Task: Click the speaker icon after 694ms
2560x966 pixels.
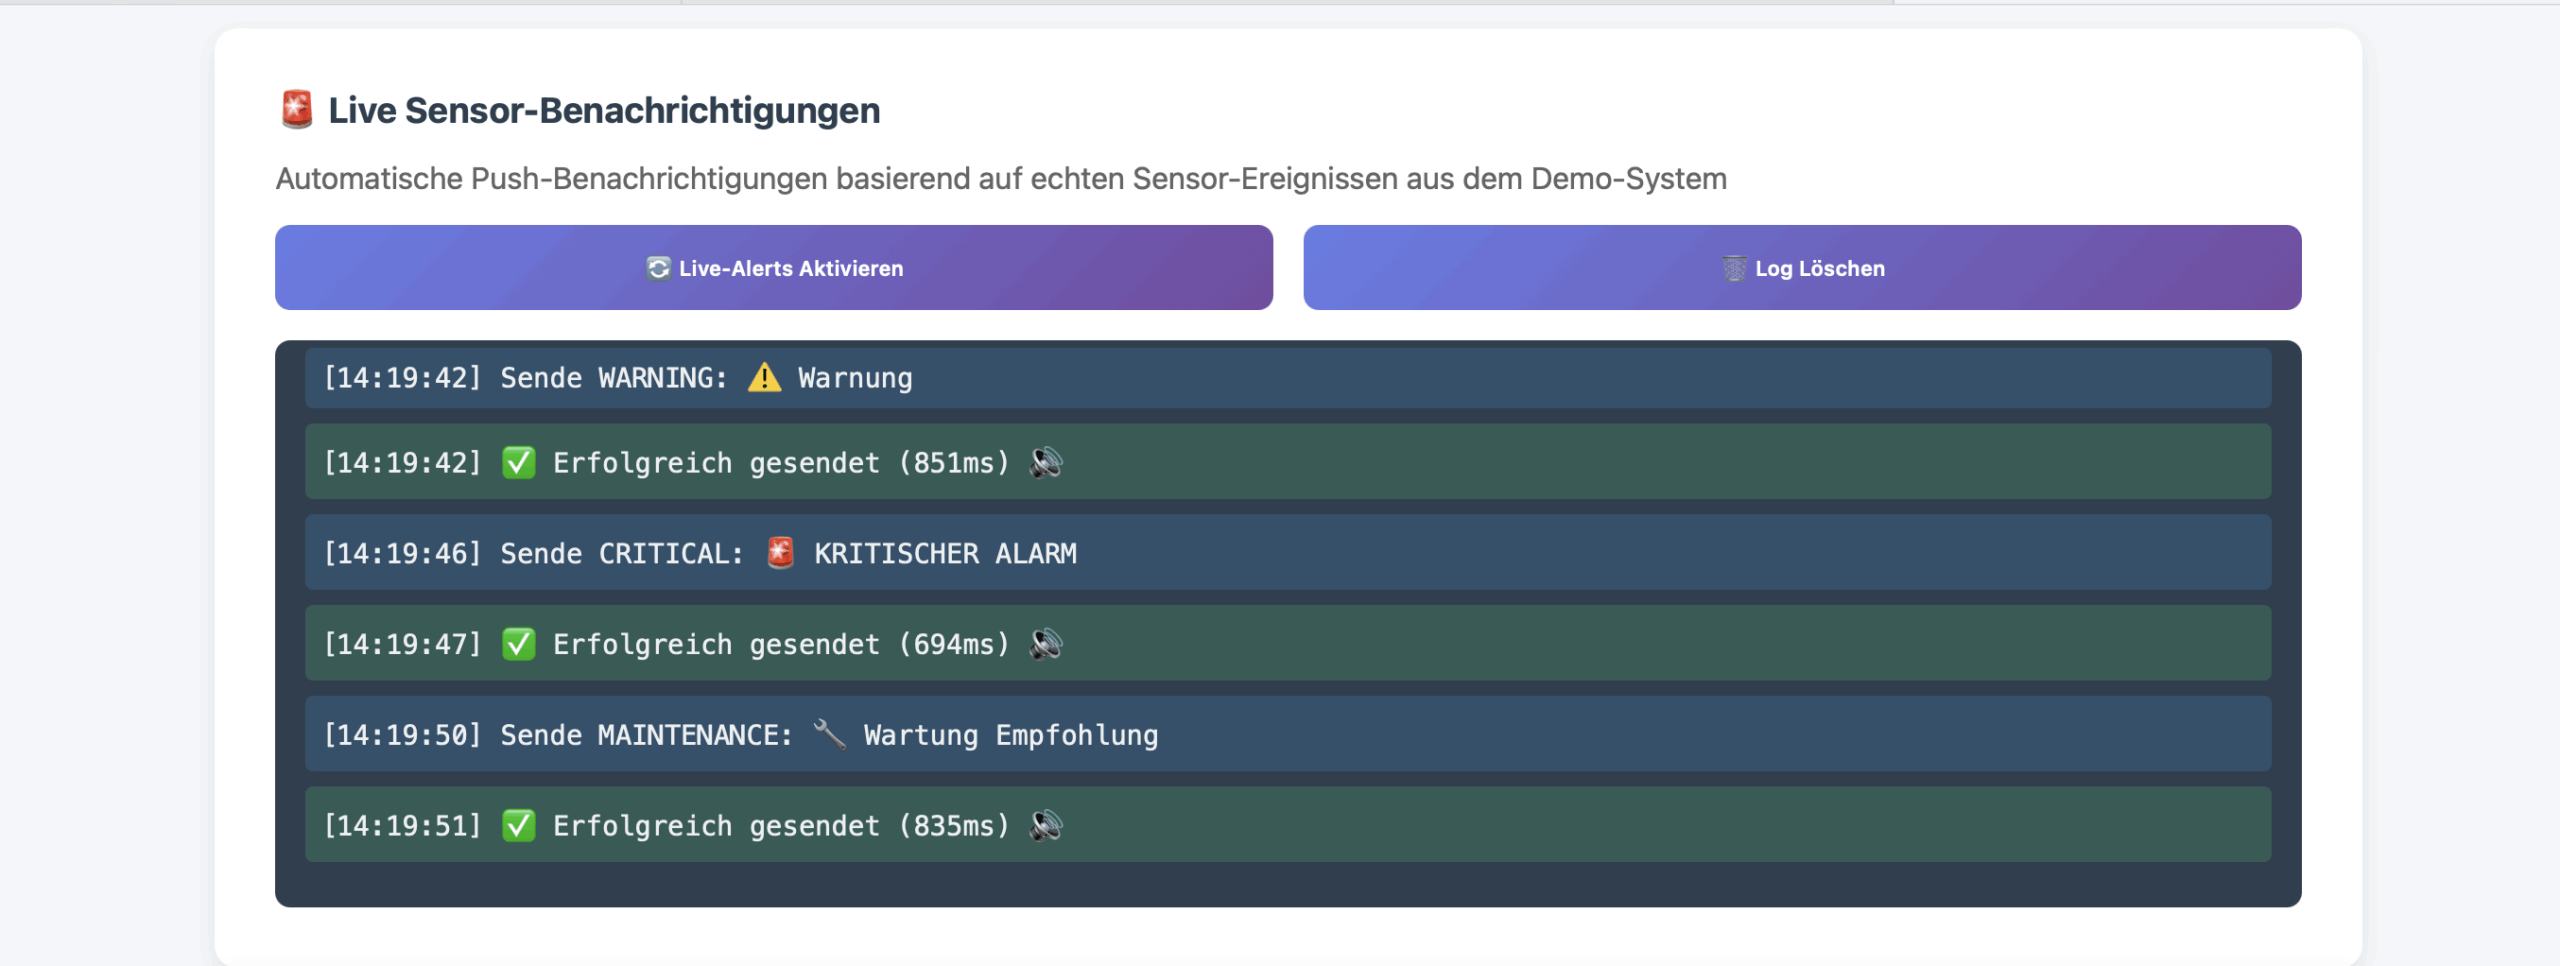Action: [x=1046, y=644]
